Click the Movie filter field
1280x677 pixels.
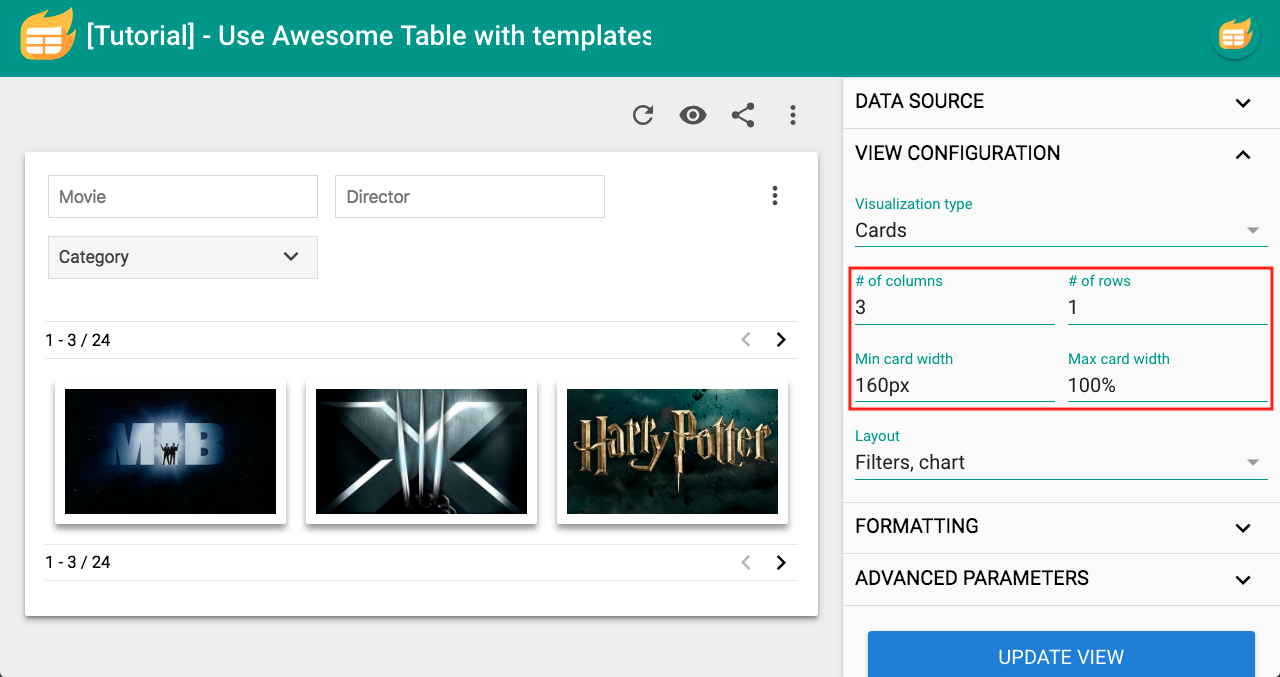click(x=183, y=197)
